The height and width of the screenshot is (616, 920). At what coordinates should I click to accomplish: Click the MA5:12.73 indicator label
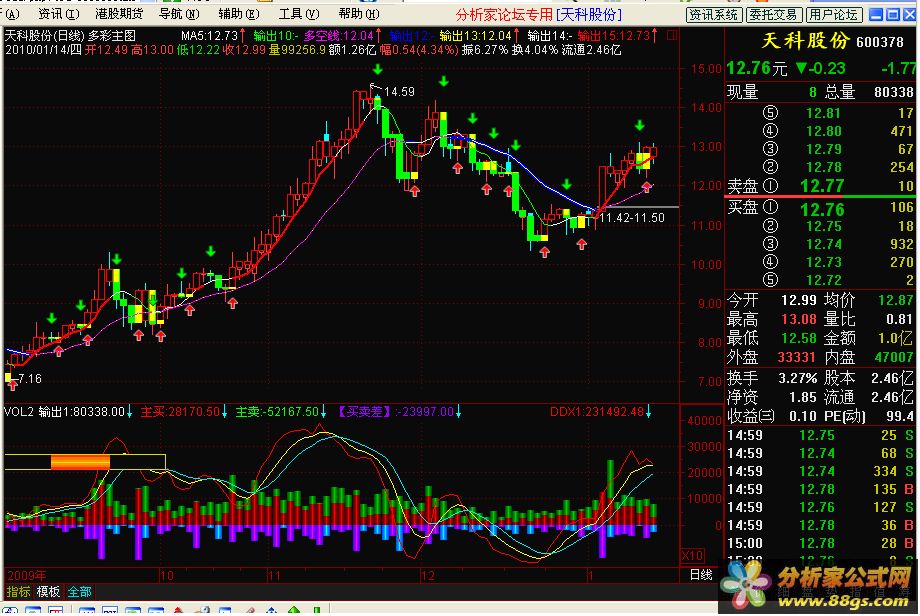(x=209, y=36)
